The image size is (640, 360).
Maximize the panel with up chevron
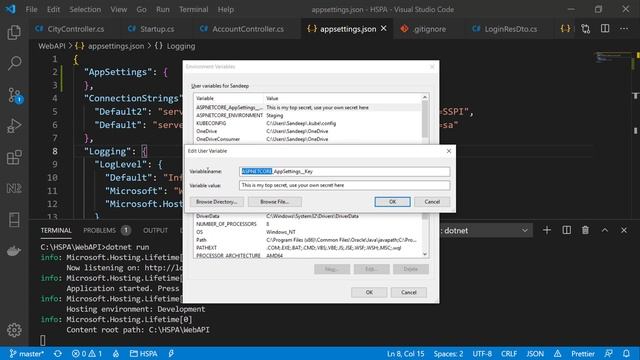click(604, 231)
